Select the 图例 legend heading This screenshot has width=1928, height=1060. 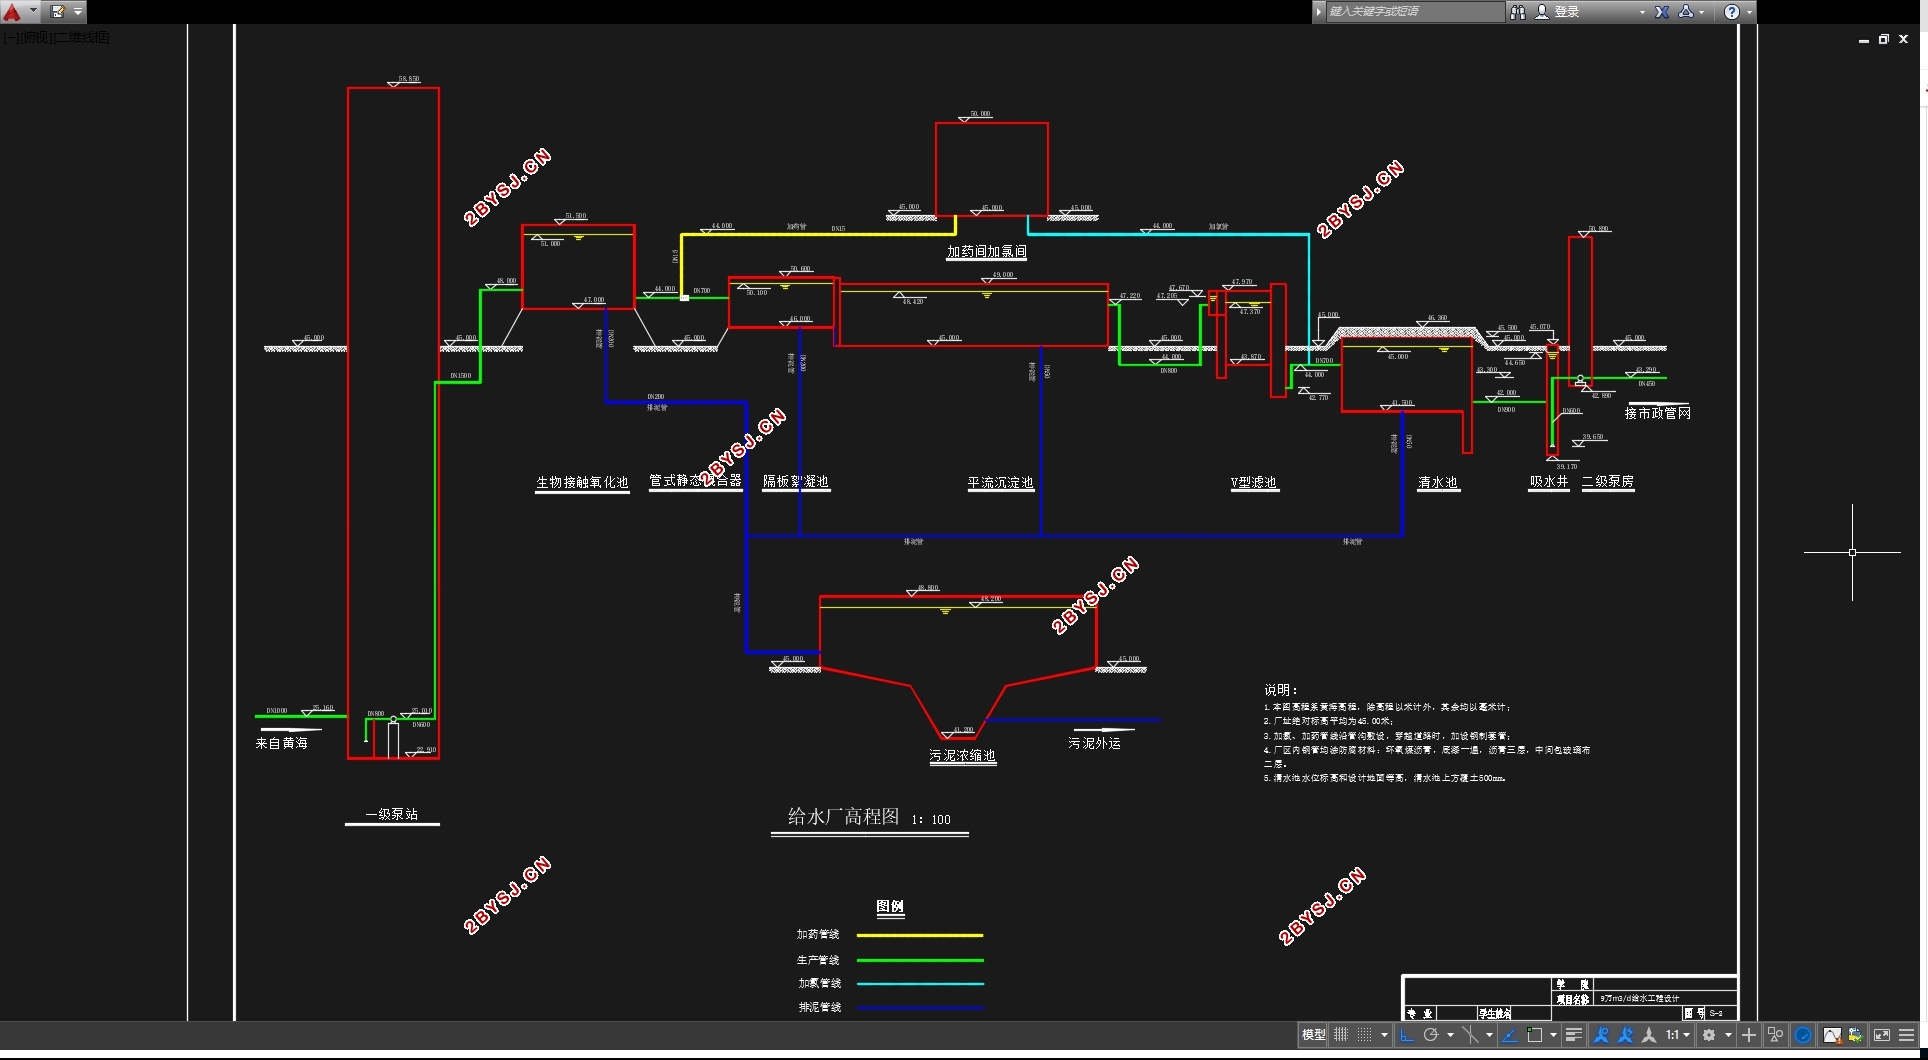pos(890,907)
